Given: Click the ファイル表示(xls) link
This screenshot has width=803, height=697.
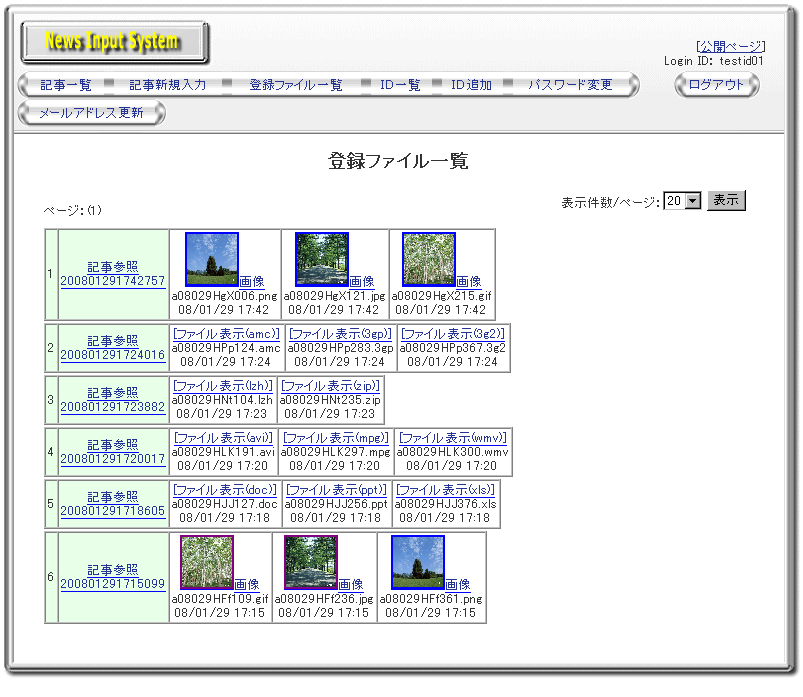Looking at the screenshot, I should (445, 490).
